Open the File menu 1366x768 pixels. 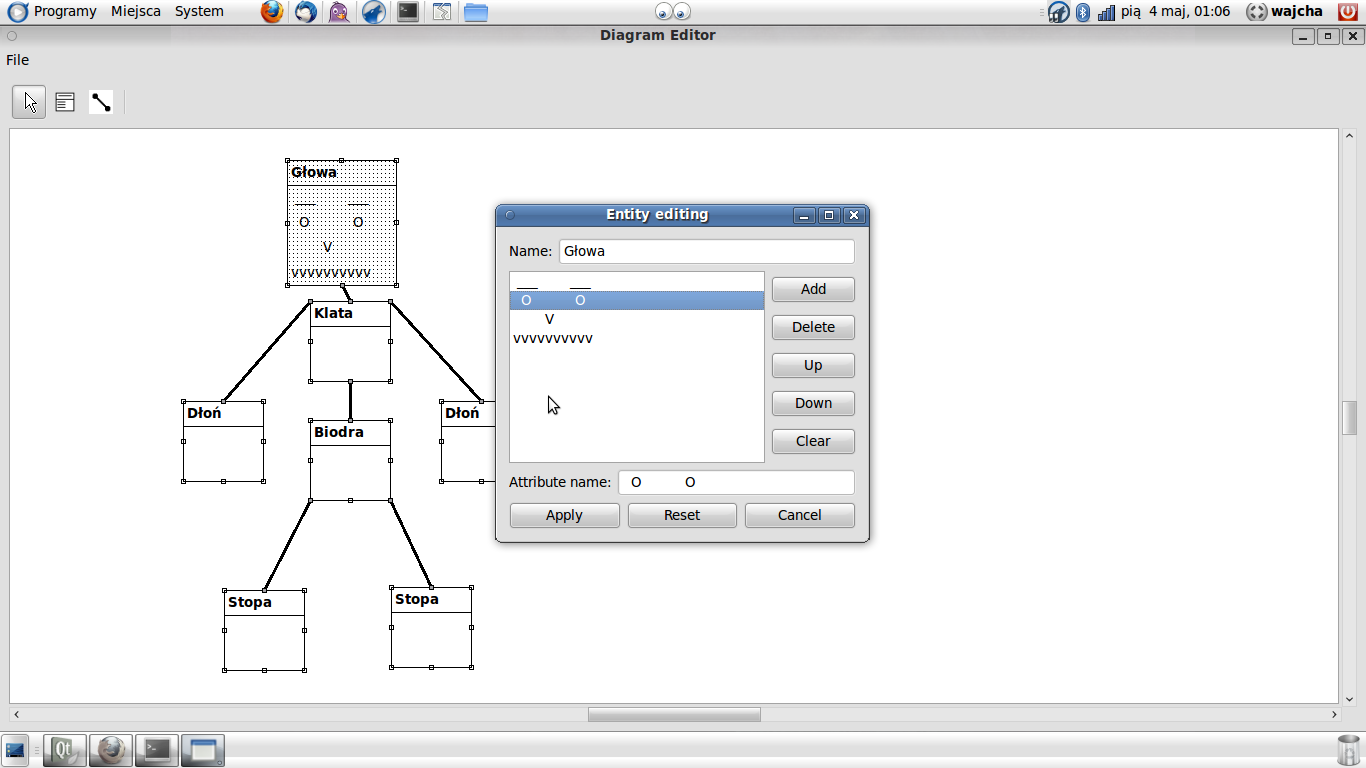(x=17, y=60)
